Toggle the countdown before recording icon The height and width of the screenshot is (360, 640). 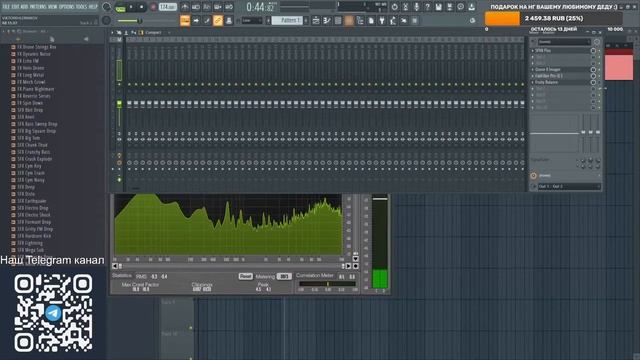point(207,7)
